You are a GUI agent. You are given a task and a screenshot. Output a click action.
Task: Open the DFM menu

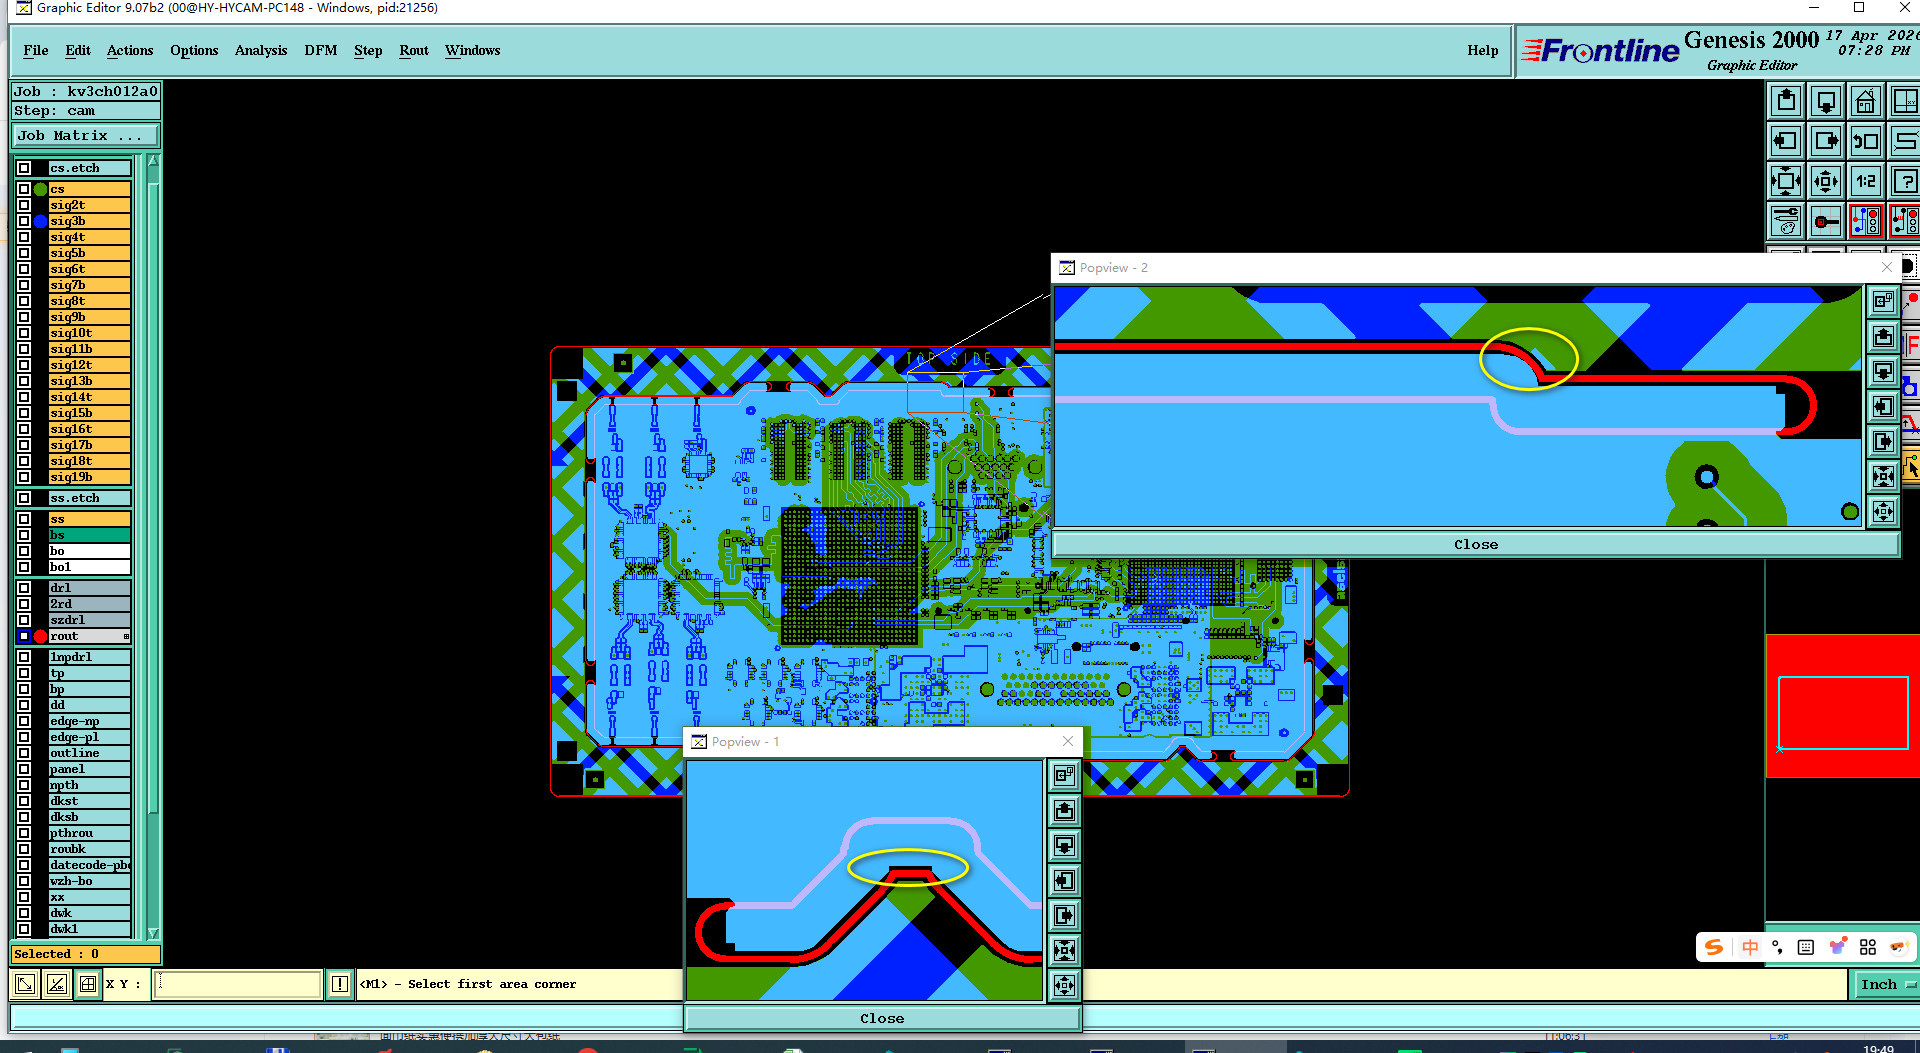click(321, 50)
